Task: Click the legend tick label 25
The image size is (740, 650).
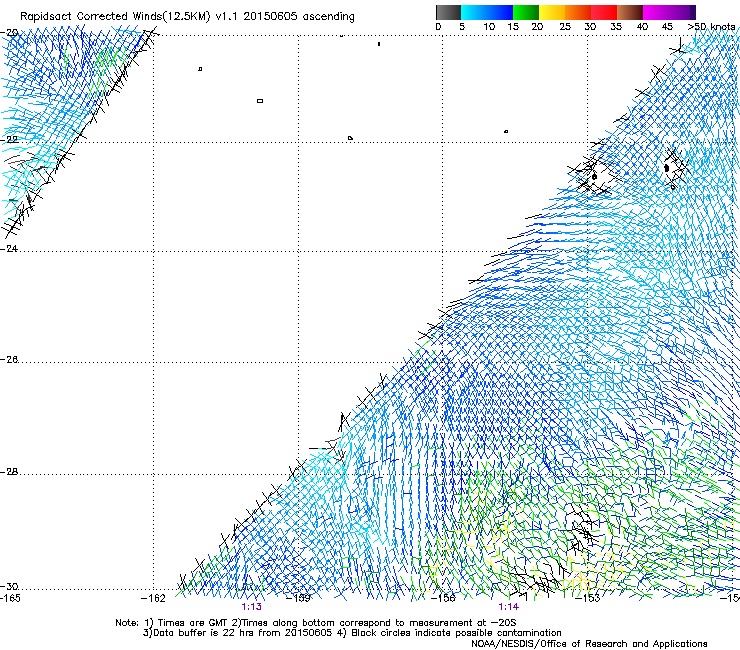Action: coord(565,26)
